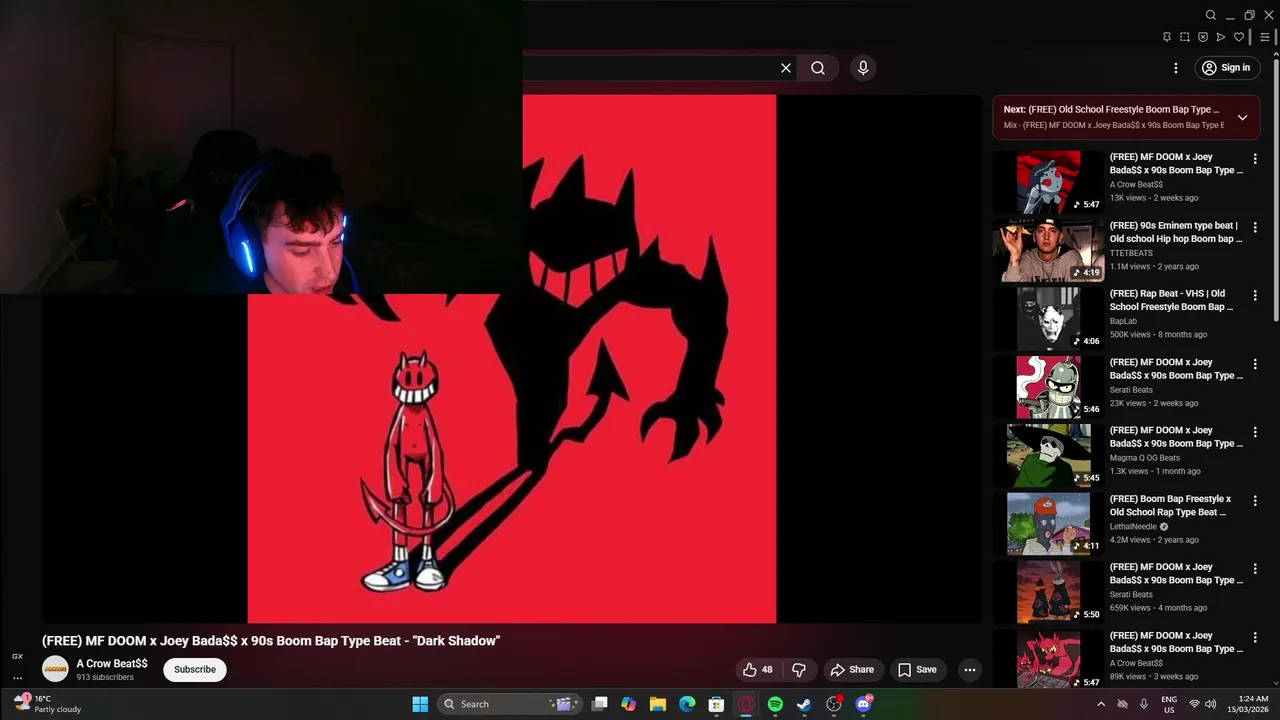Image resolution: width=1280 pixels, height=720 pixels.
Task: Open Serati Beats 659K views thumbnail
Action: [1048, 592]
